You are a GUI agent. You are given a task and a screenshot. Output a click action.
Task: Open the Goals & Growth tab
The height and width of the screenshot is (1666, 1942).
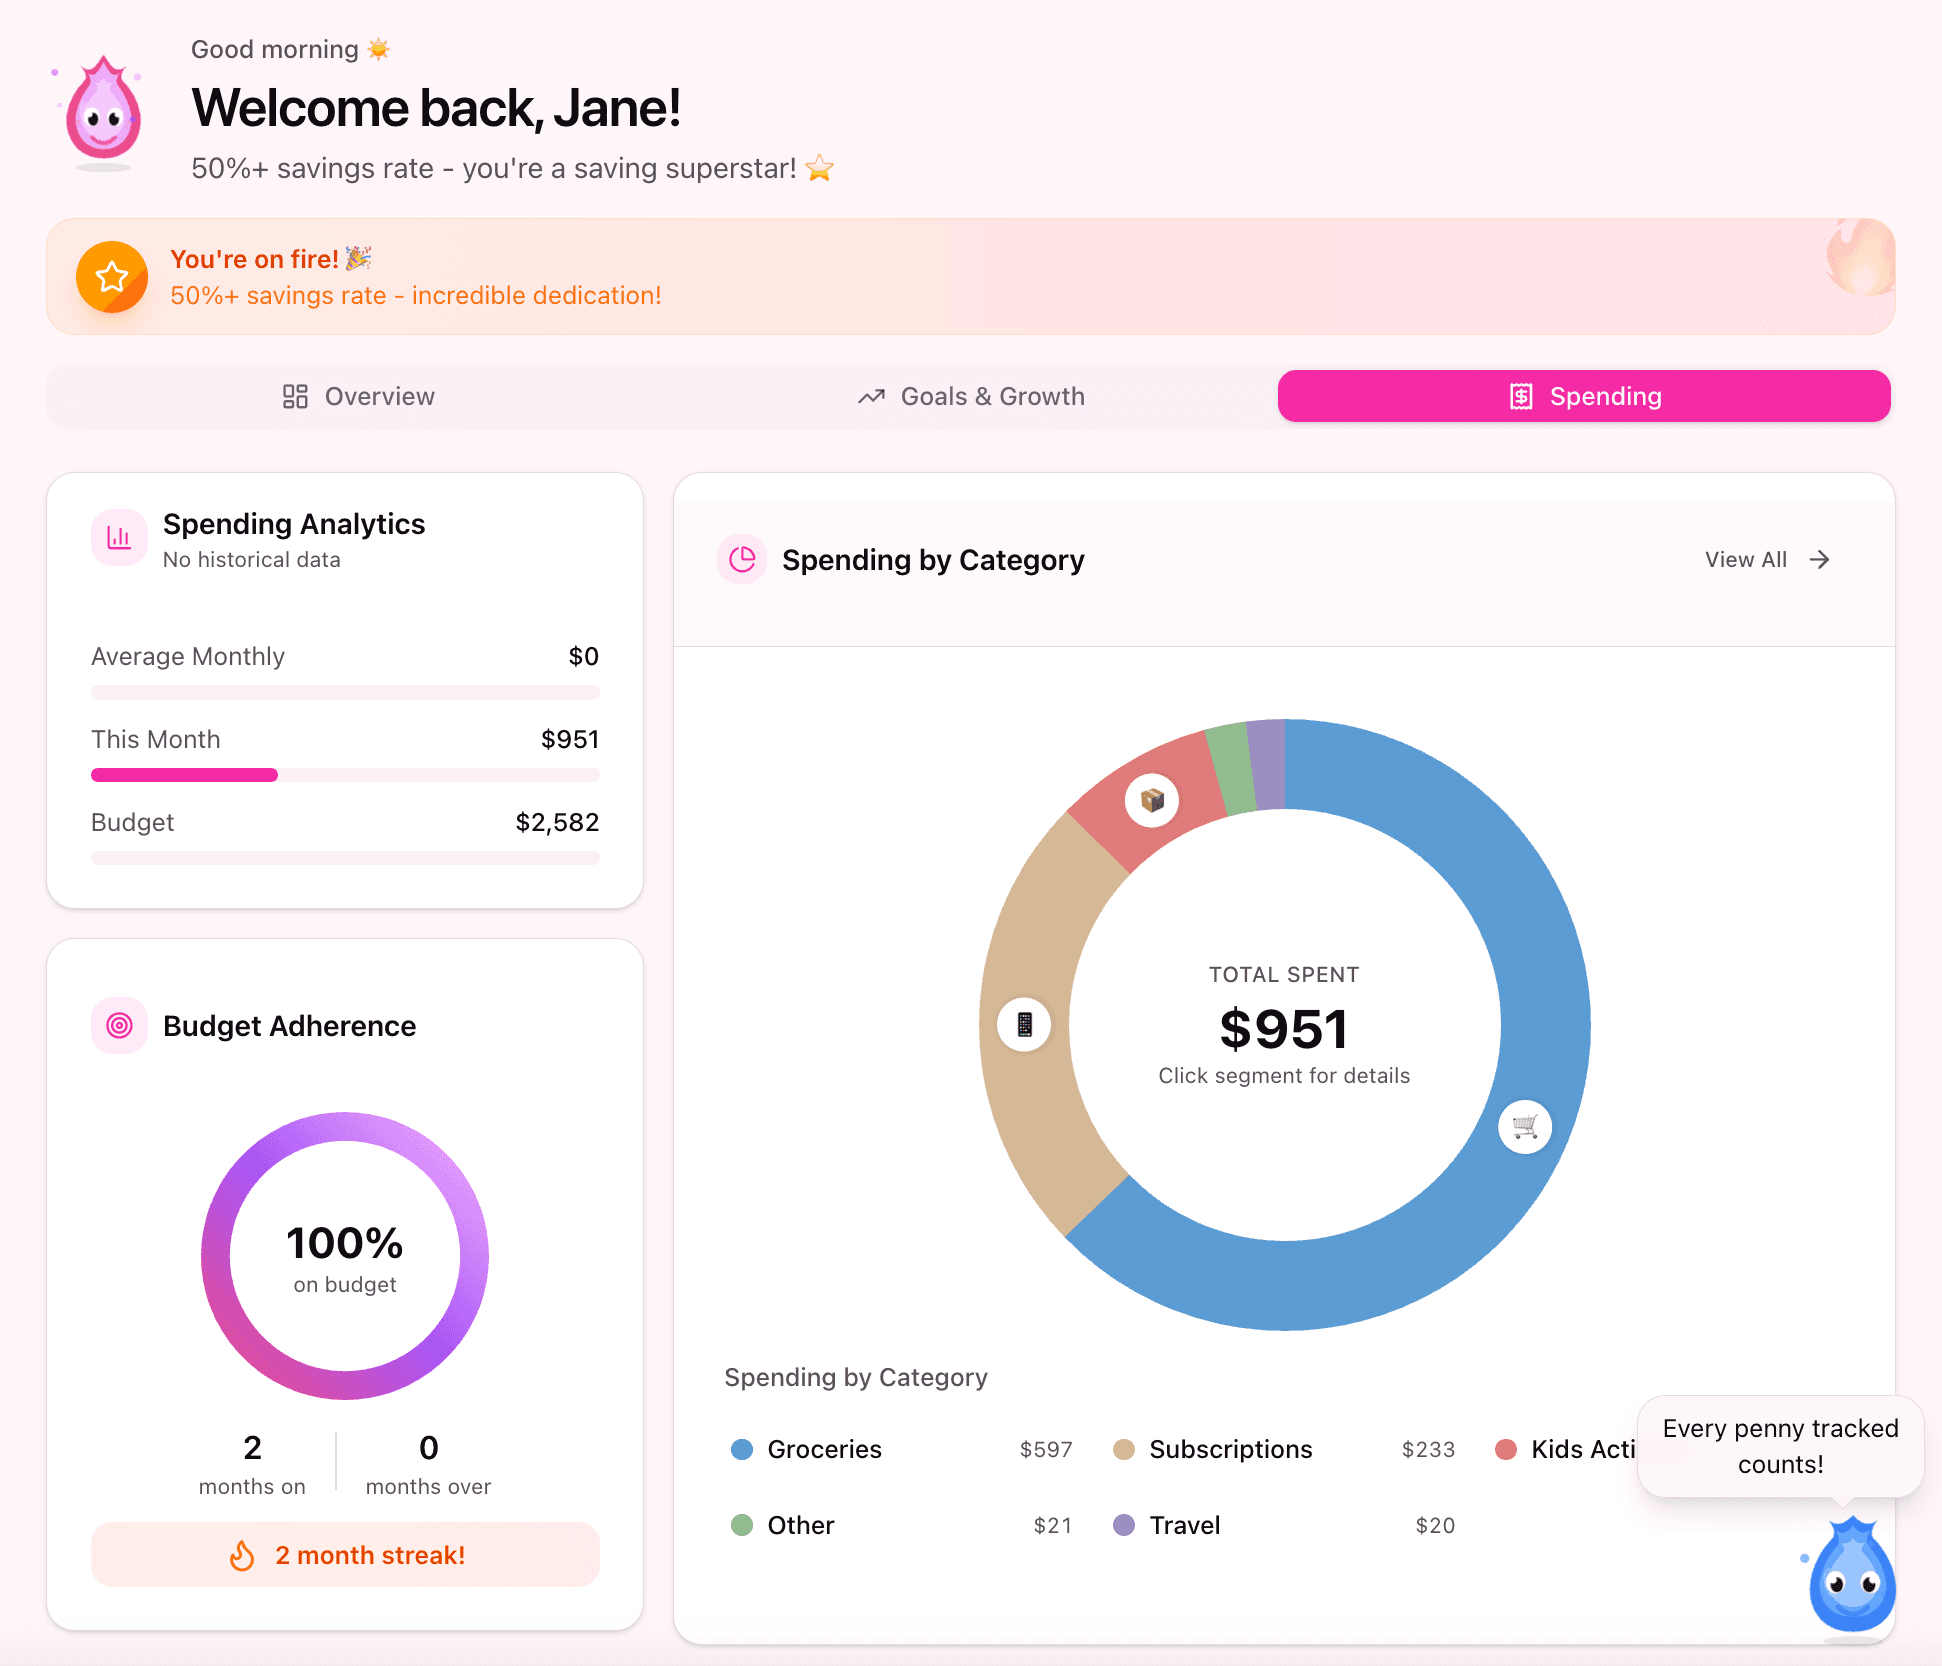pyautogui.click(x=970, y=396)
